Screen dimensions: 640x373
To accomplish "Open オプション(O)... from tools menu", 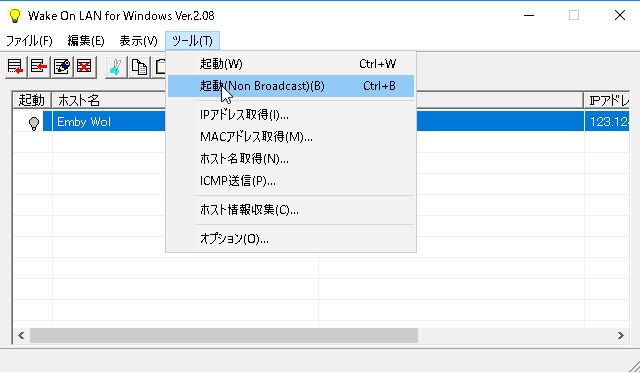I will click(x=291, y=239).
